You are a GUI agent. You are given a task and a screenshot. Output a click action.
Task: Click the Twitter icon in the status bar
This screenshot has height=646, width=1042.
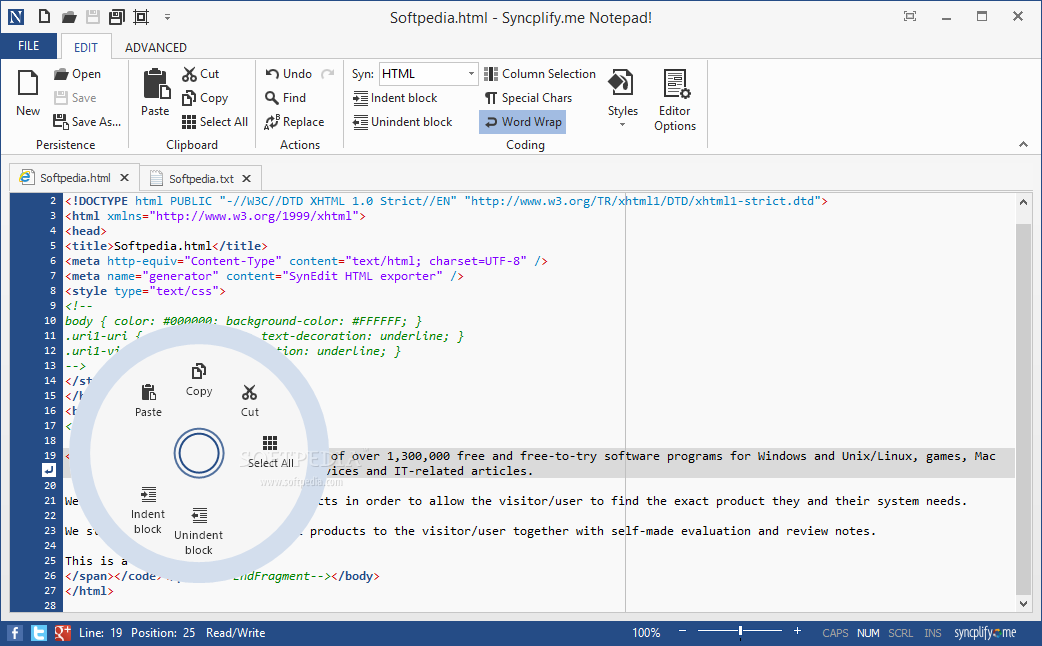[39, 633]
